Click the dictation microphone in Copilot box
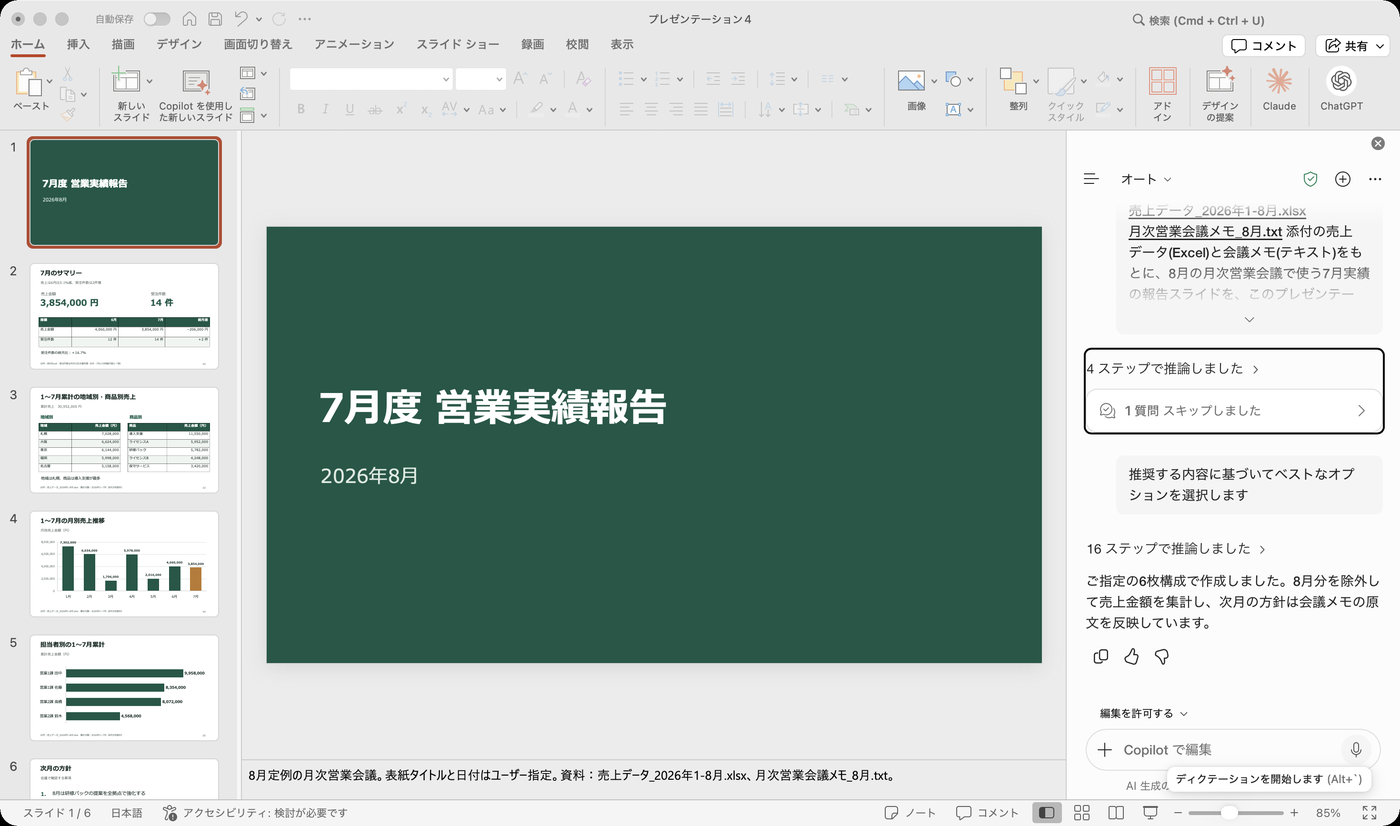This screenshot has height=826, width=1400. coord(1356,749)
